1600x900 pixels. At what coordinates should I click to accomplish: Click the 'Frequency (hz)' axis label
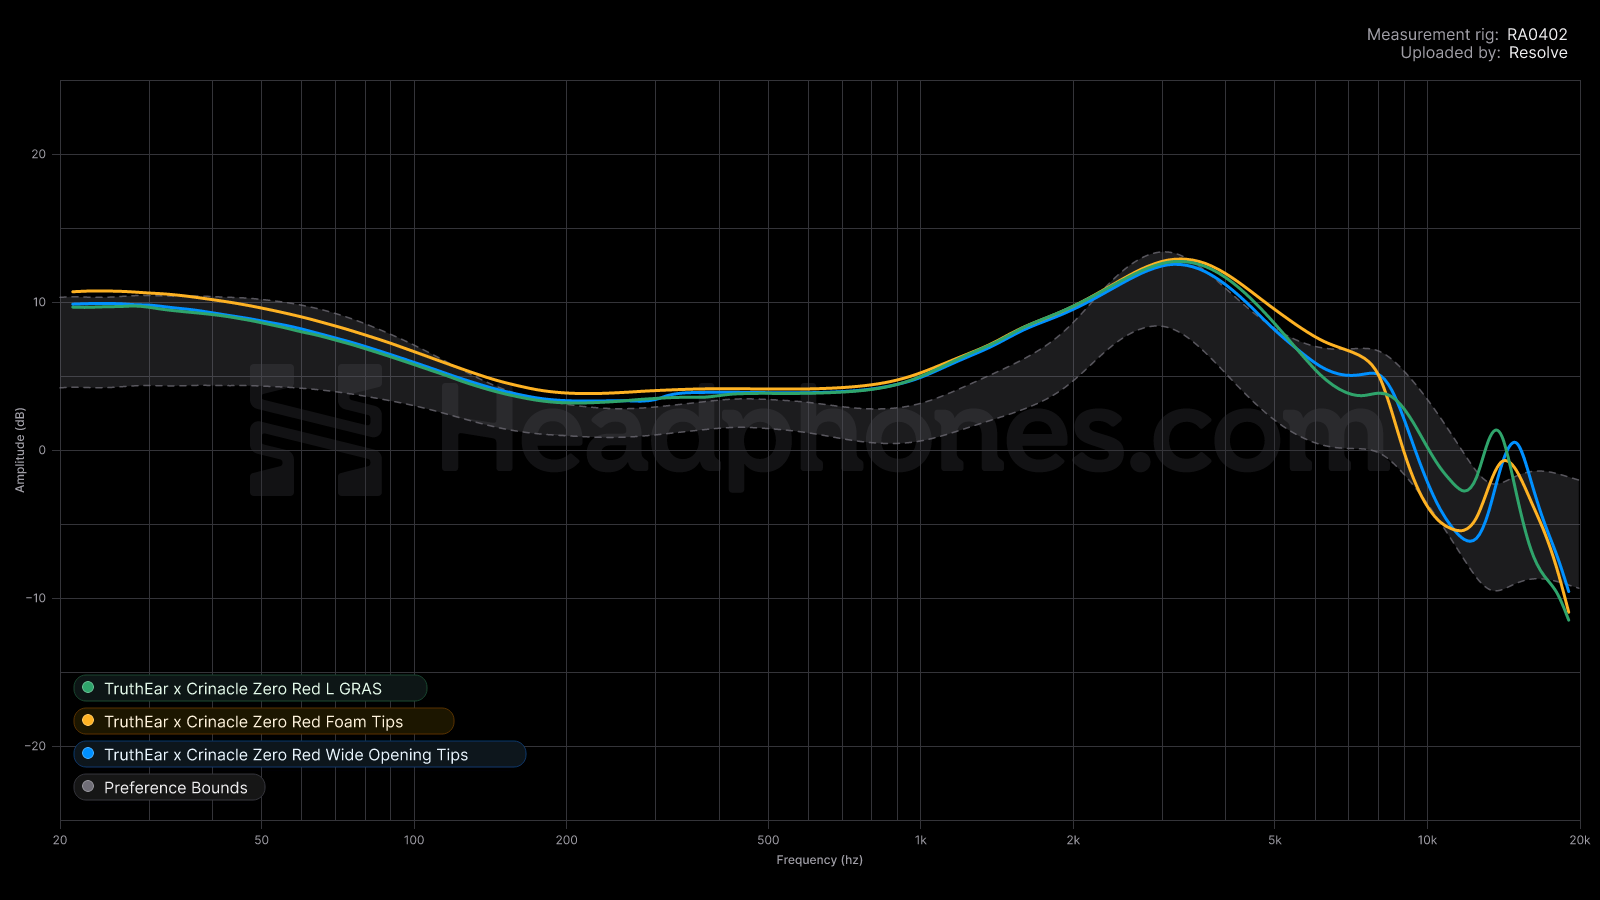tap(819, 860)
